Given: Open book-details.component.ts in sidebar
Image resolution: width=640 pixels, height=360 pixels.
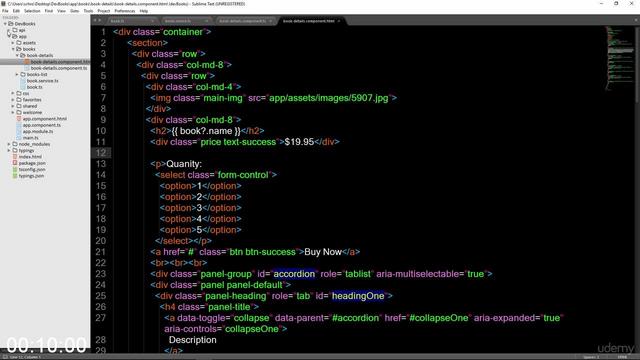Looking at the screenshot, I should [x=59, y=68].
